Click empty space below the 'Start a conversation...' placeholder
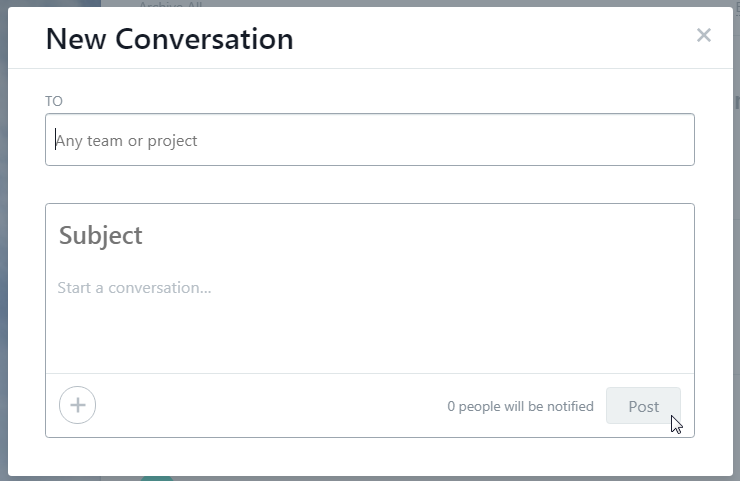The image size is (740, 481). (x=369, y=340)
